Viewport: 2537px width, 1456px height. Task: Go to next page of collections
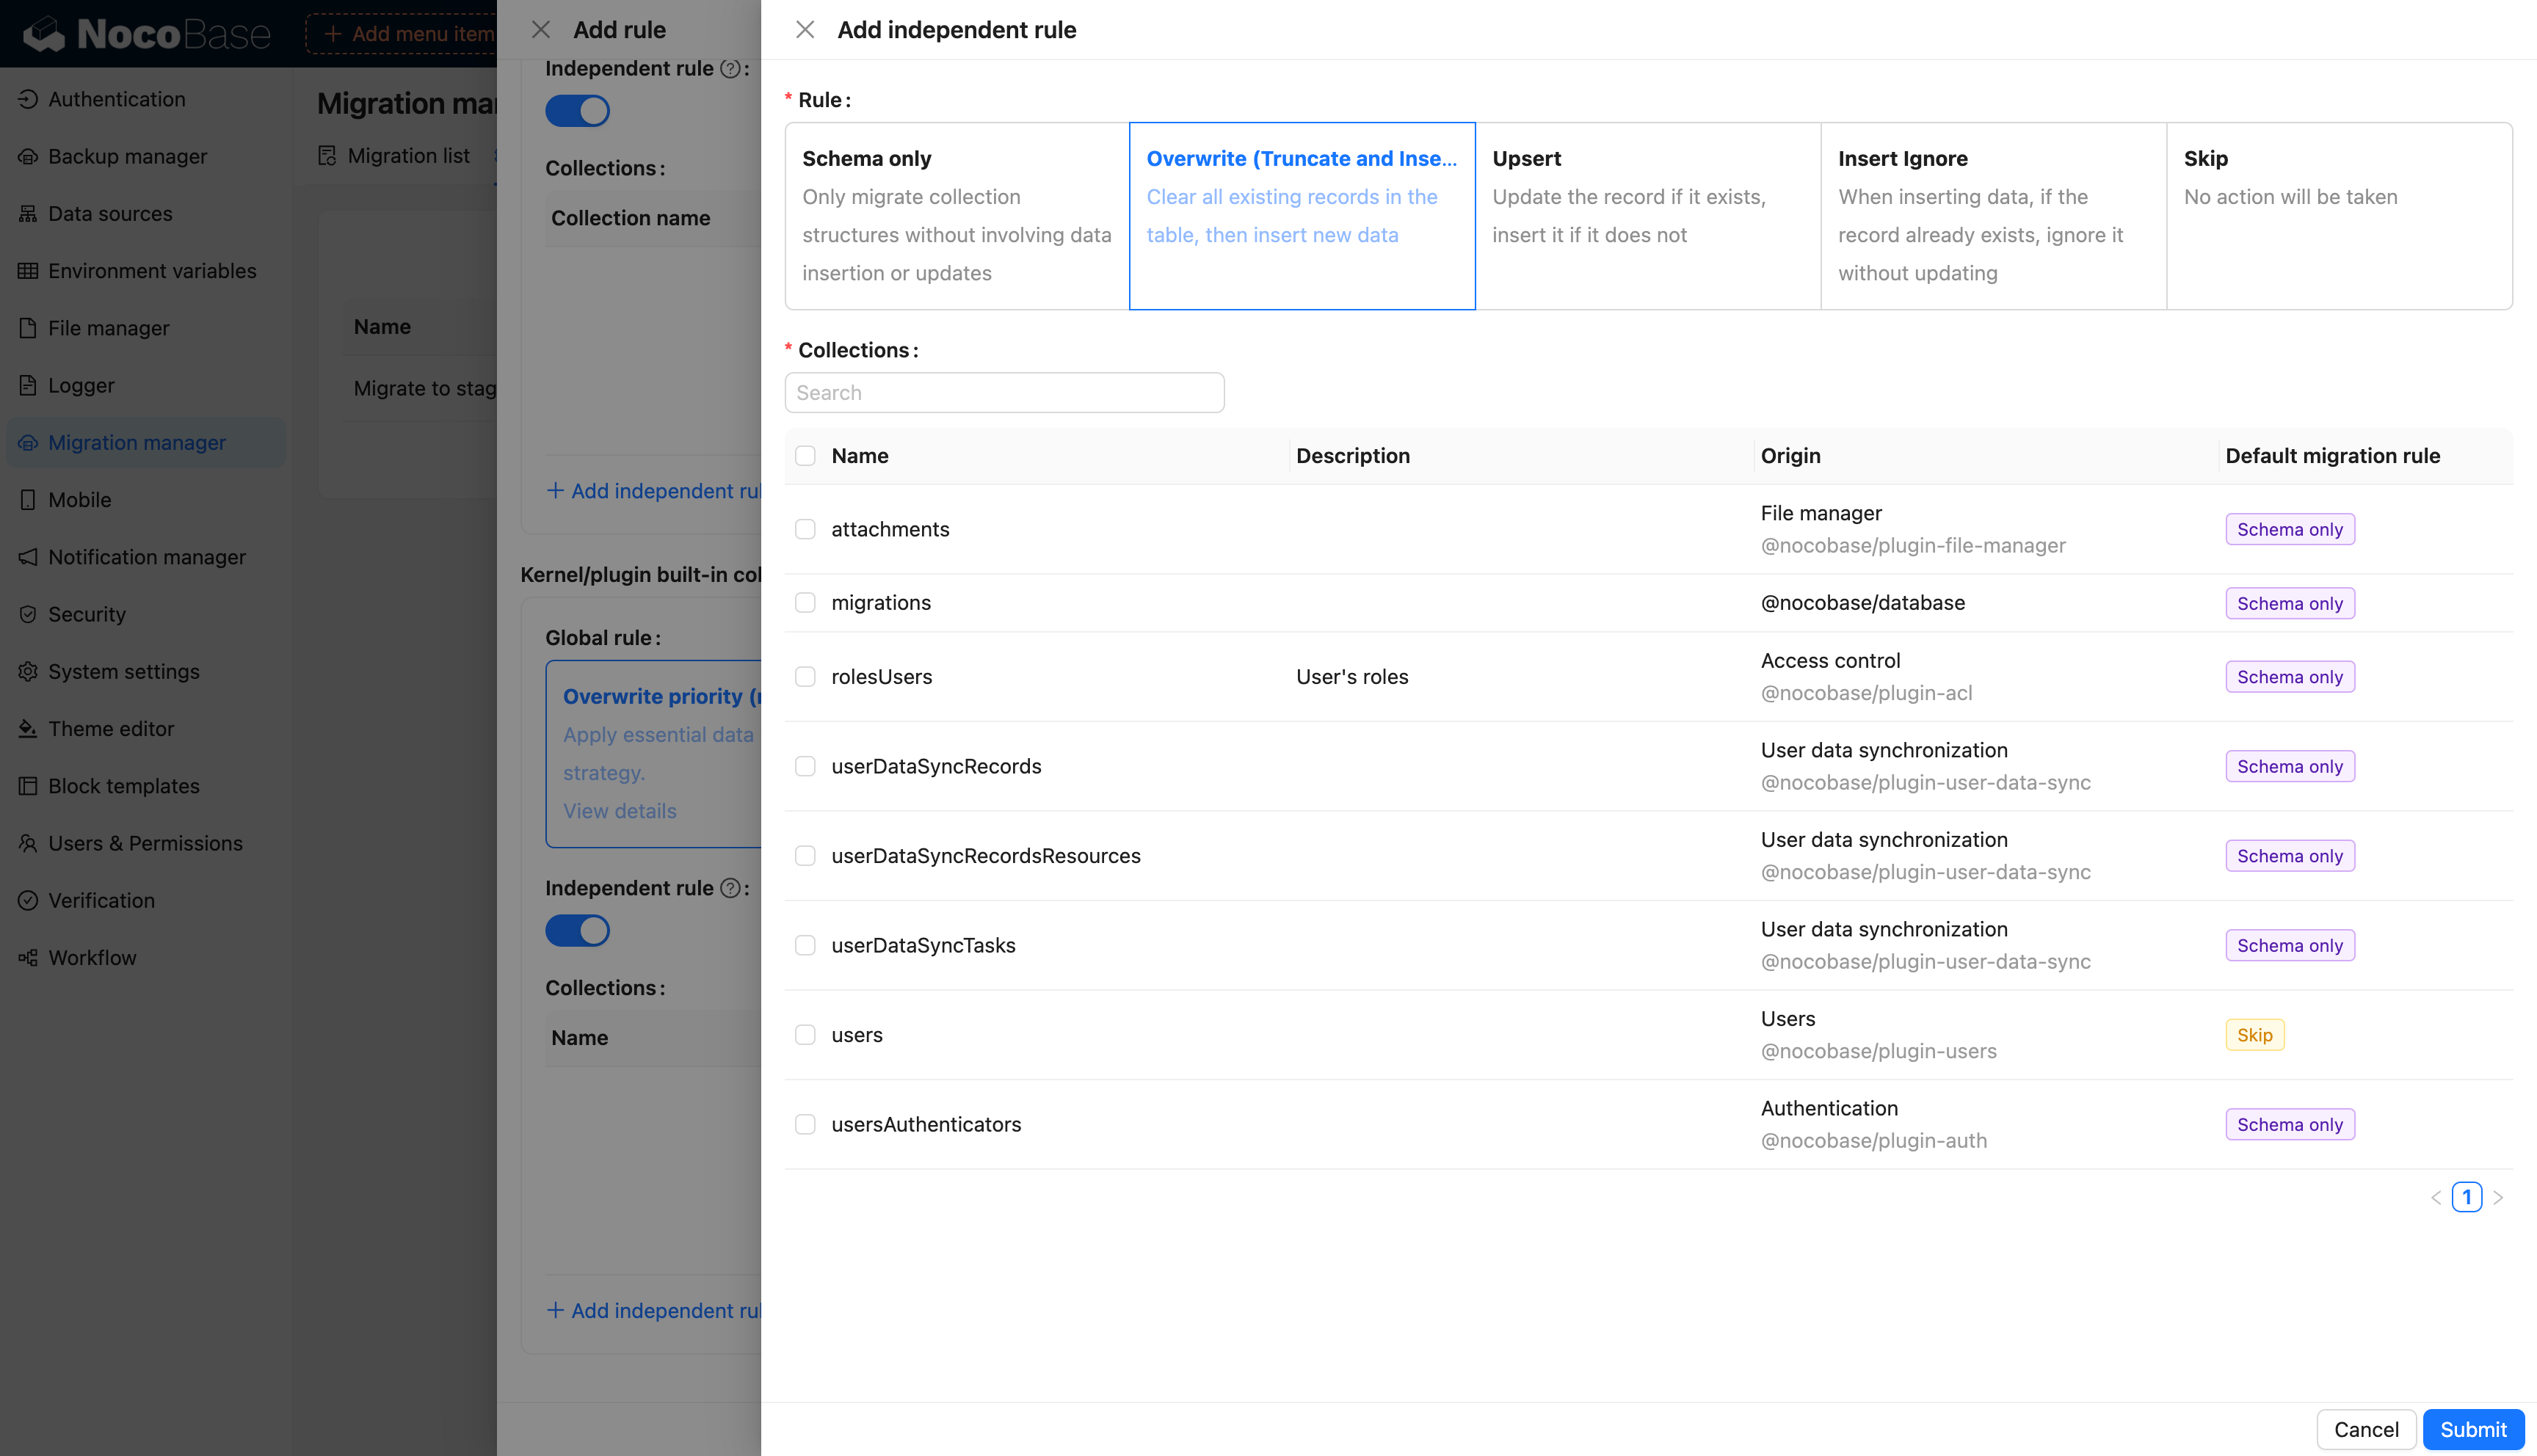(x=2498, y=1197)
